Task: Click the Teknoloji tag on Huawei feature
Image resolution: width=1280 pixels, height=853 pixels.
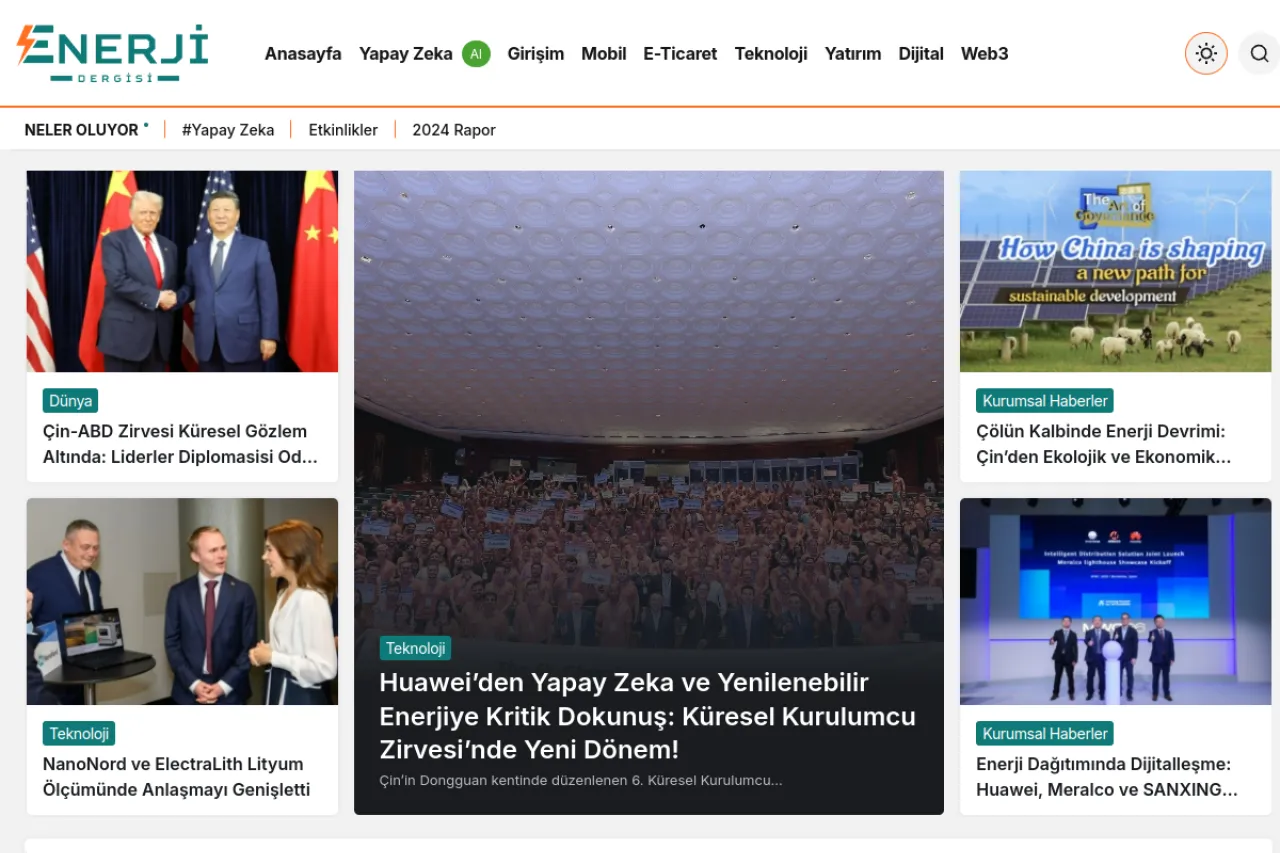Action: 415,648
